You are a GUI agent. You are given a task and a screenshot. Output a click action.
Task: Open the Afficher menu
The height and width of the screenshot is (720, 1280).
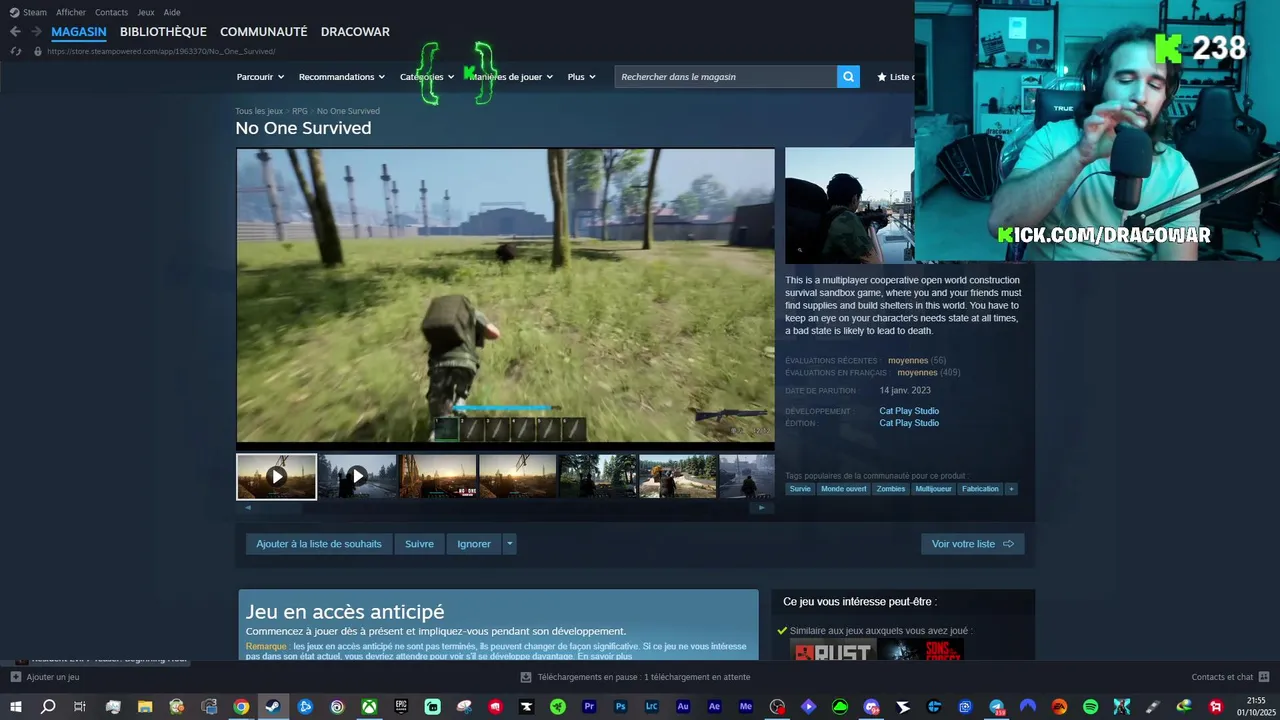point(71,12)
